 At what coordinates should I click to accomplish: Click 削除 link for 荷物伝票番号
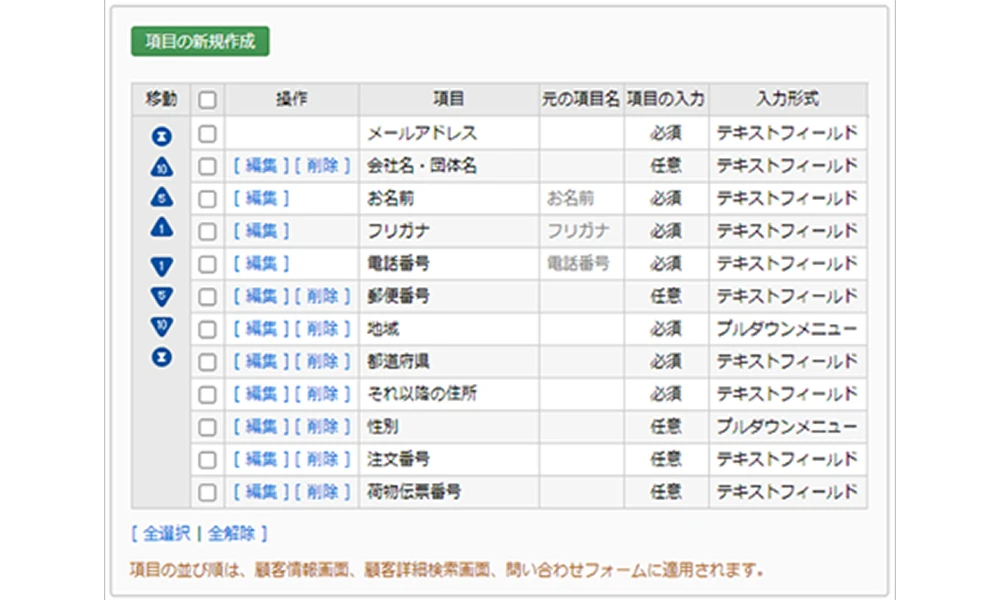point(322,492)
